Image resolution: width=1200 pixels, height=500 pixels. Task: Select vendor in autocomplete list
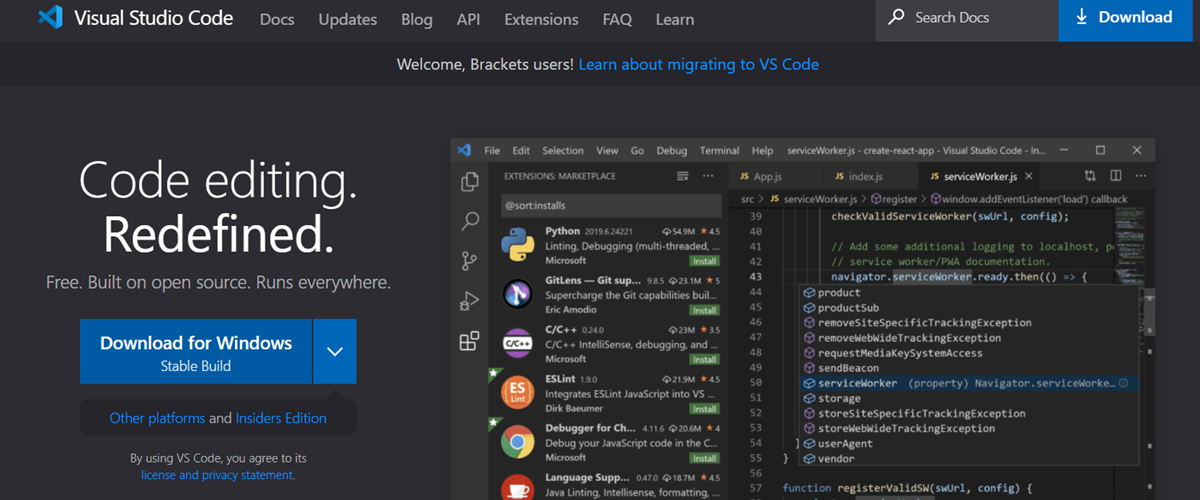click(x=970, y=458)
